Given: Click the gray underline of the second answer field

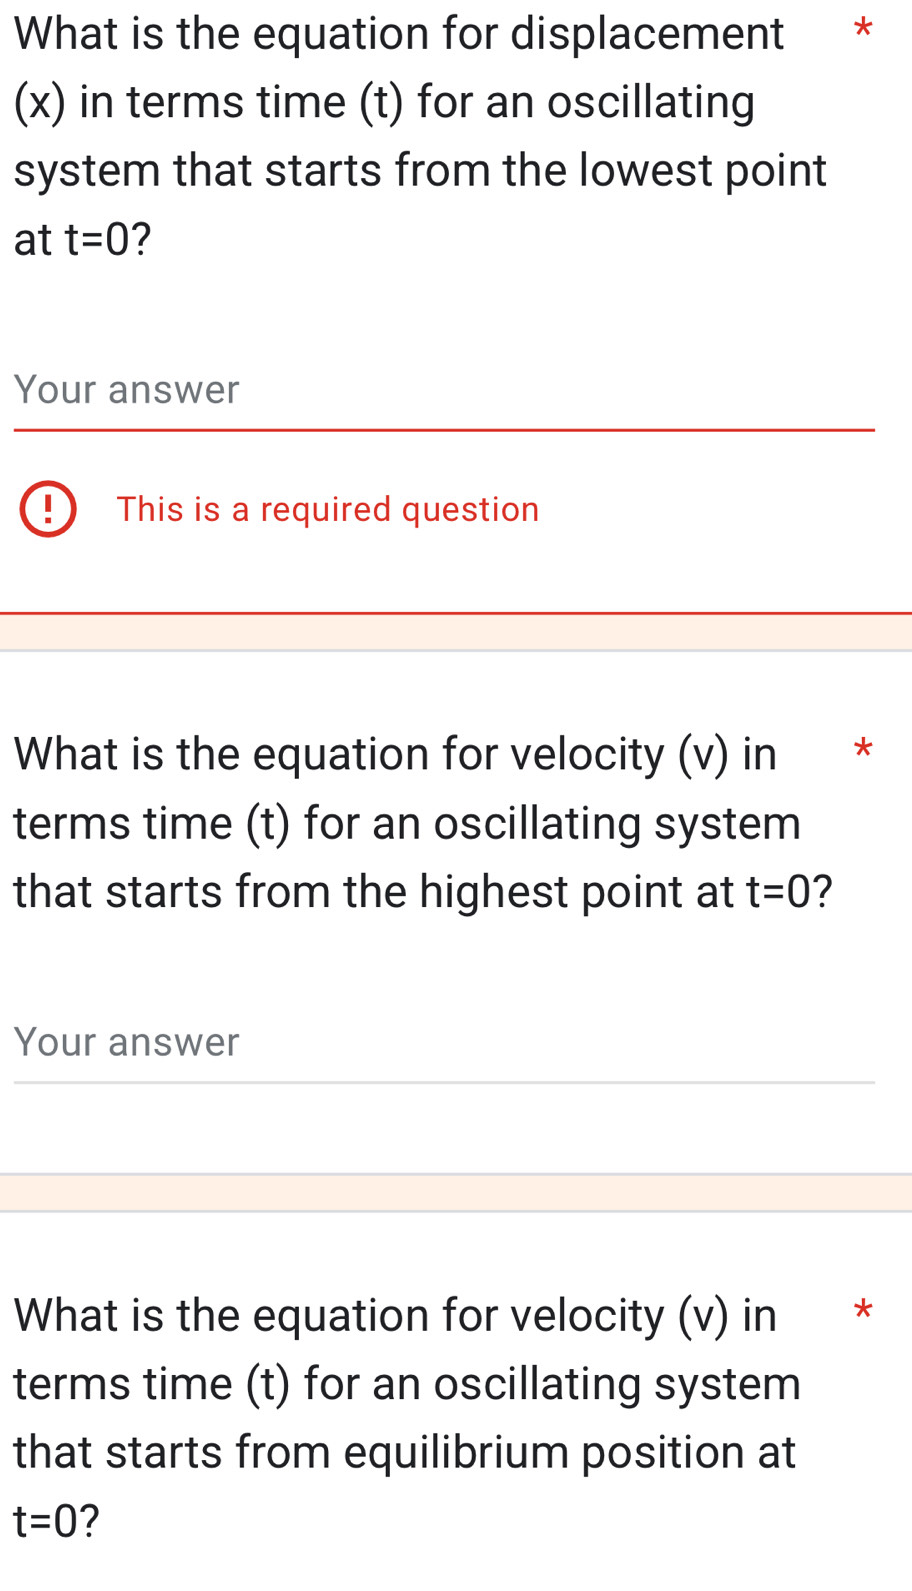Looking at the screenshot, I should 443,1082.
